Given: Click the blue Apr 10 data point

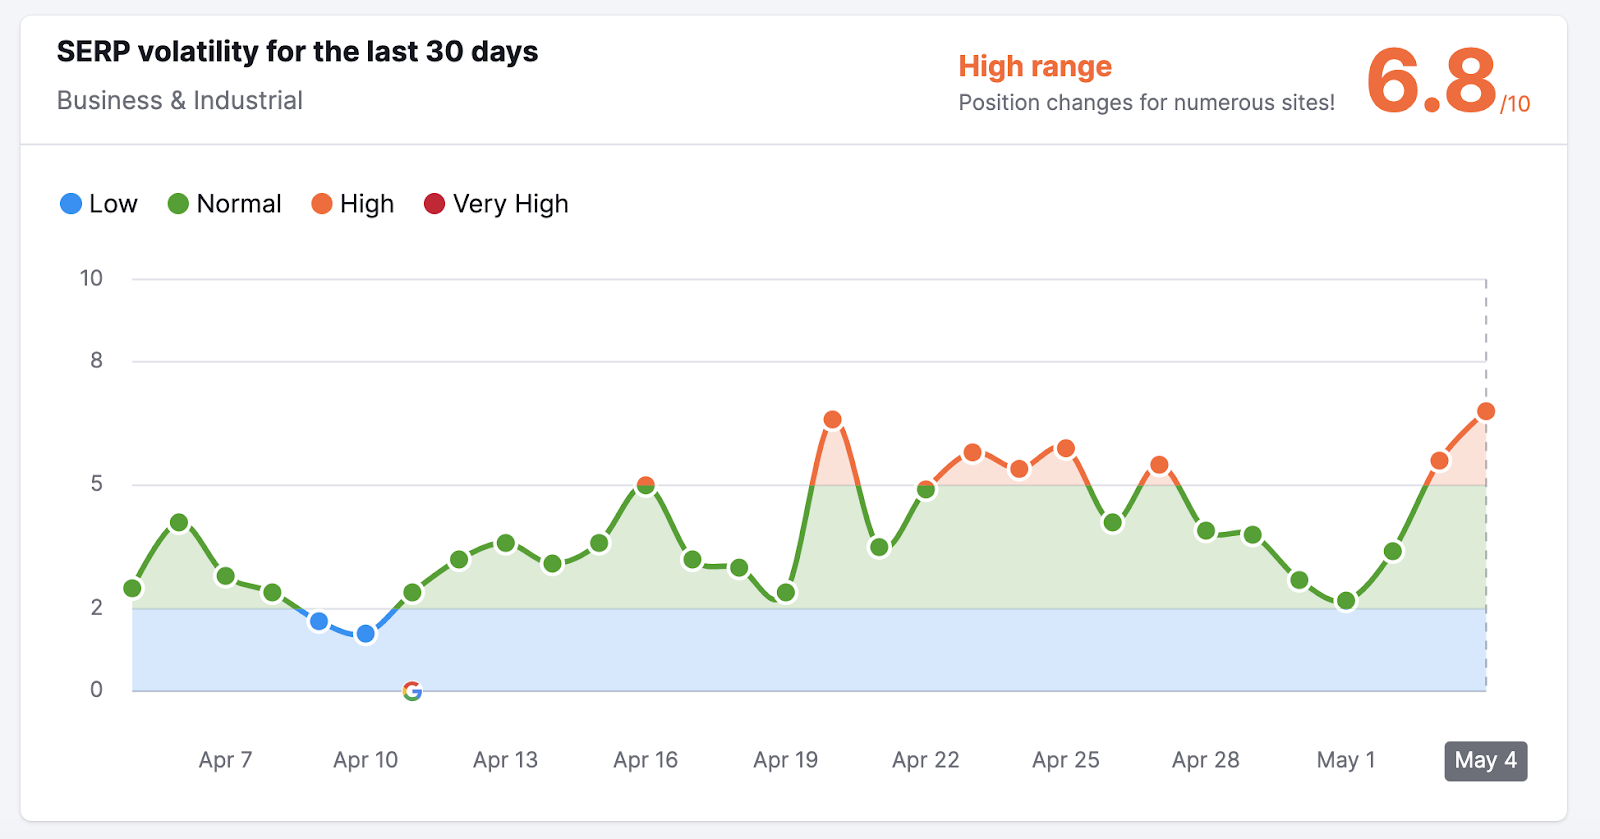Looking at the screenshot, I should point(366,634).
